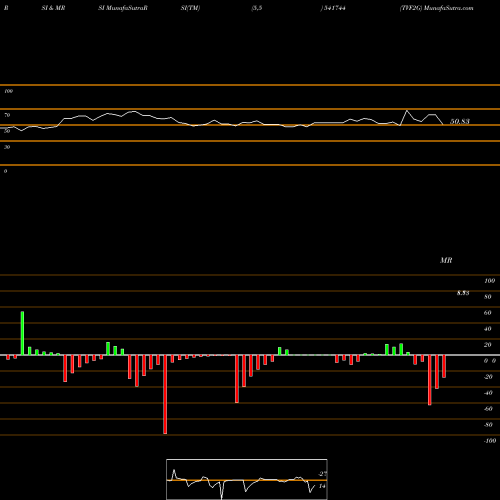Screen dimensions: 500x500
Task: Click the 'MR' panel title
Action: click(446, 260)
